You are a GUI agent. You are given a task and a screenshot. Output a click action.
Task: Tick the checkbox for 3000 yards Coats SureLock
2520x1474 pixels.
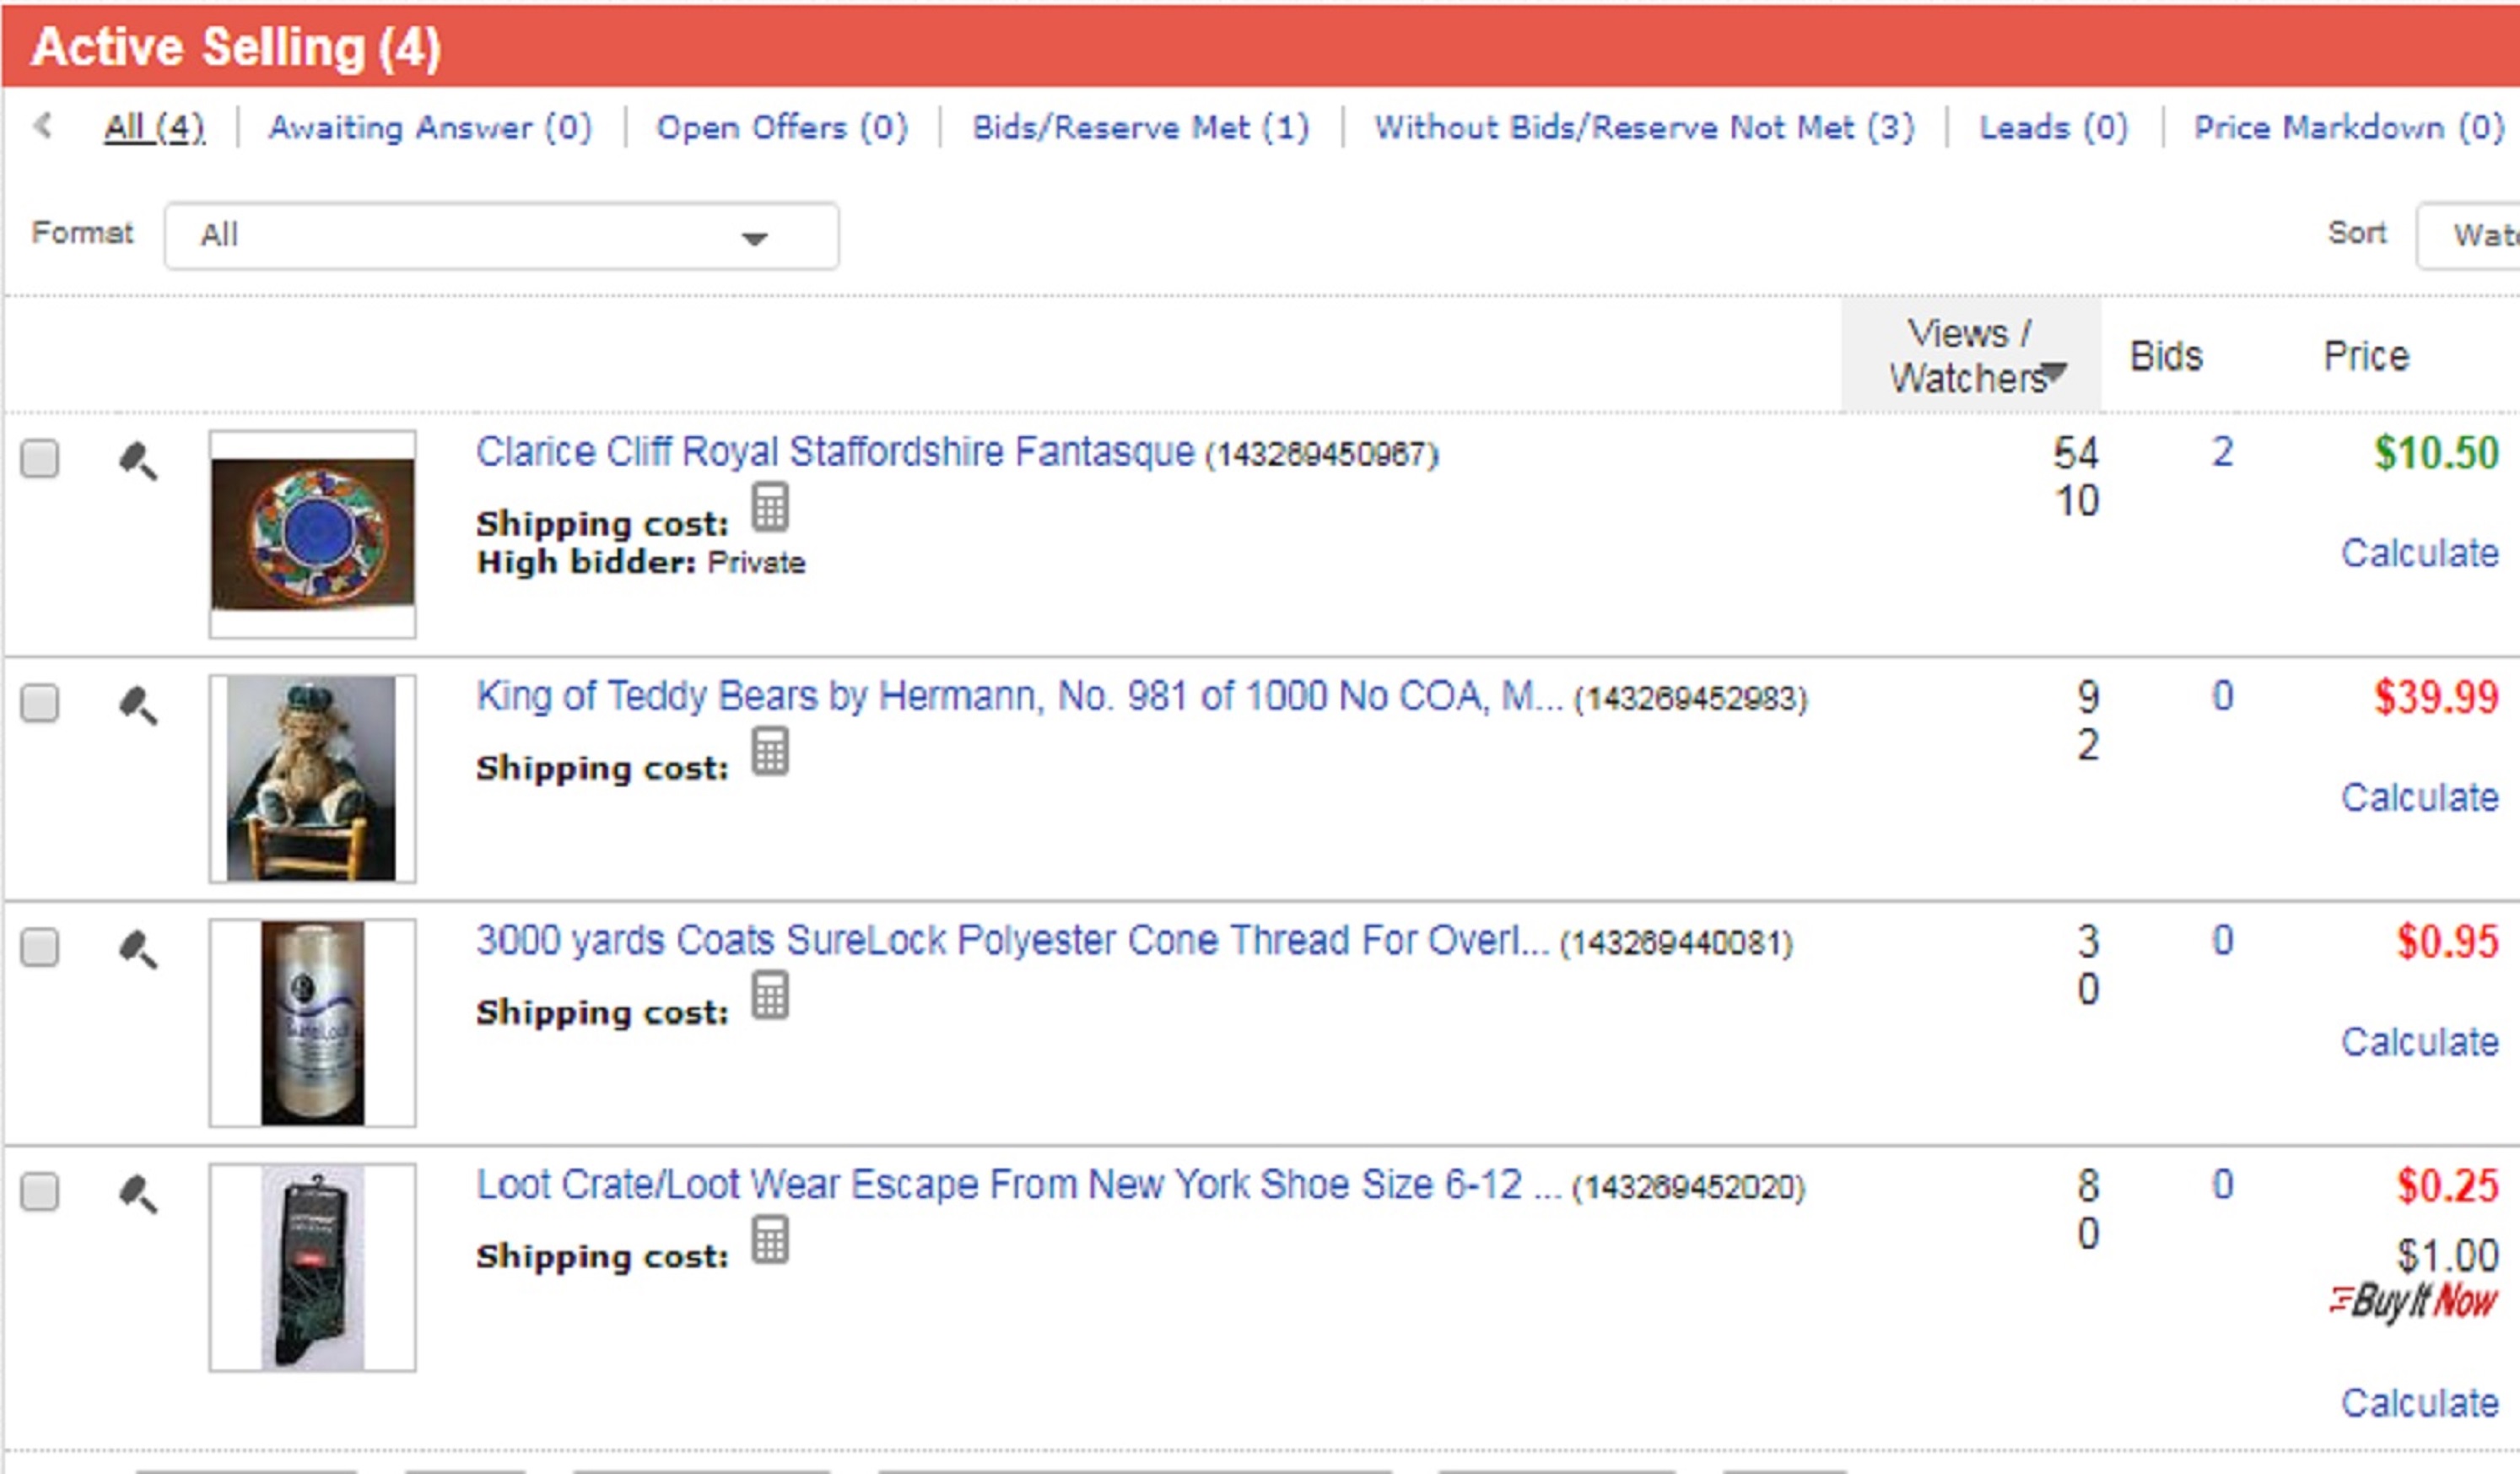[40, 947]
